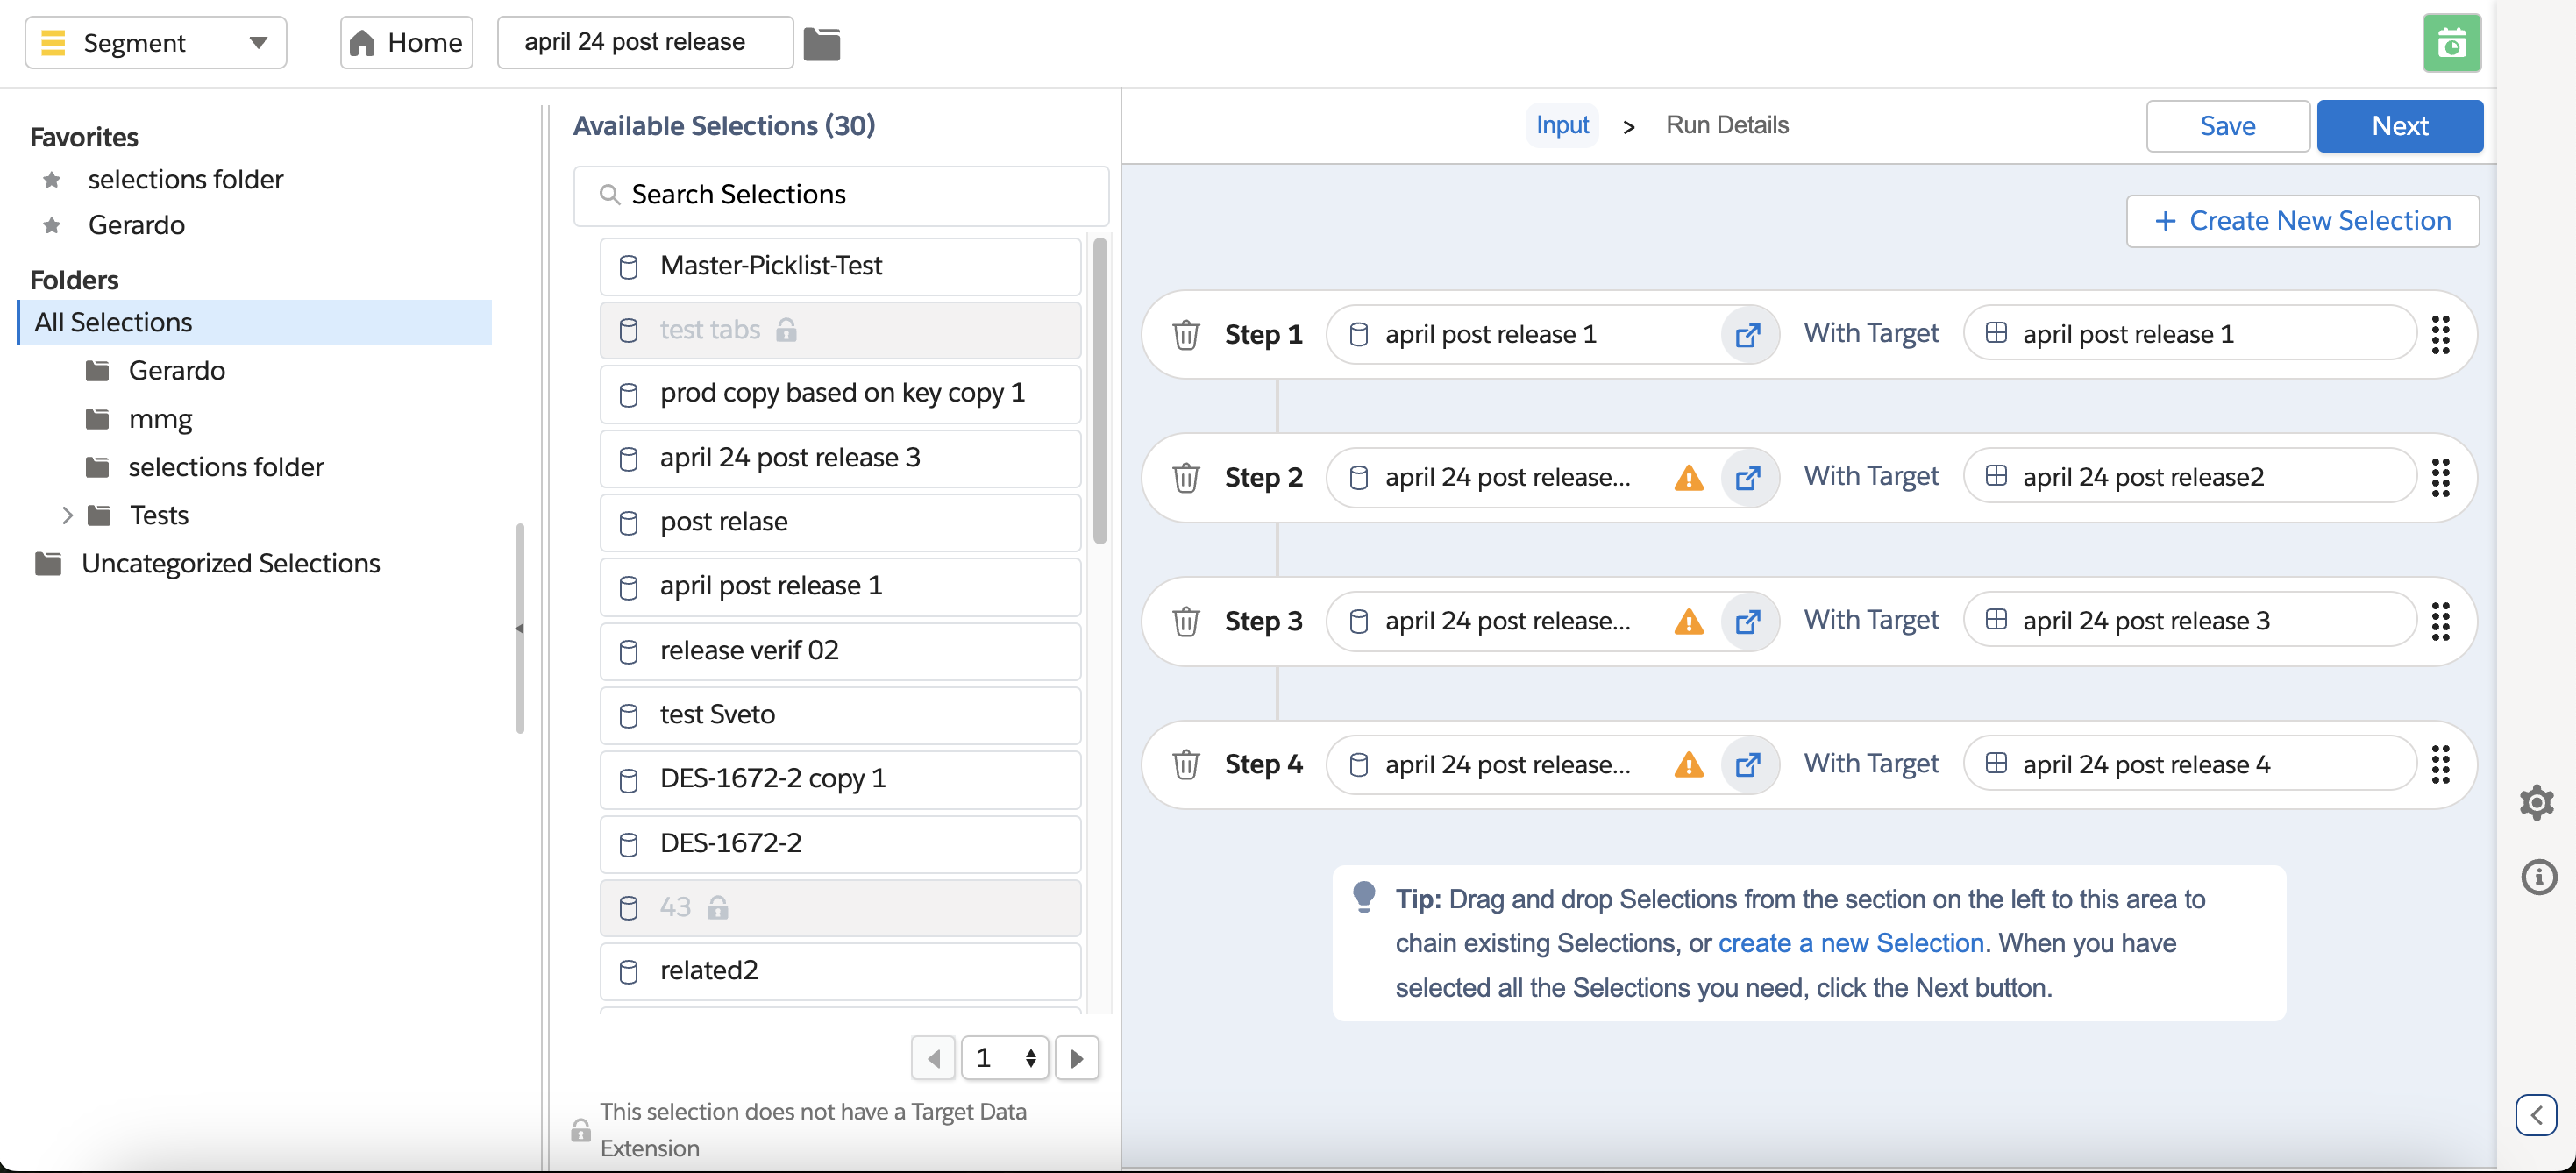Click the warning triangle on Step 2

1688,478
